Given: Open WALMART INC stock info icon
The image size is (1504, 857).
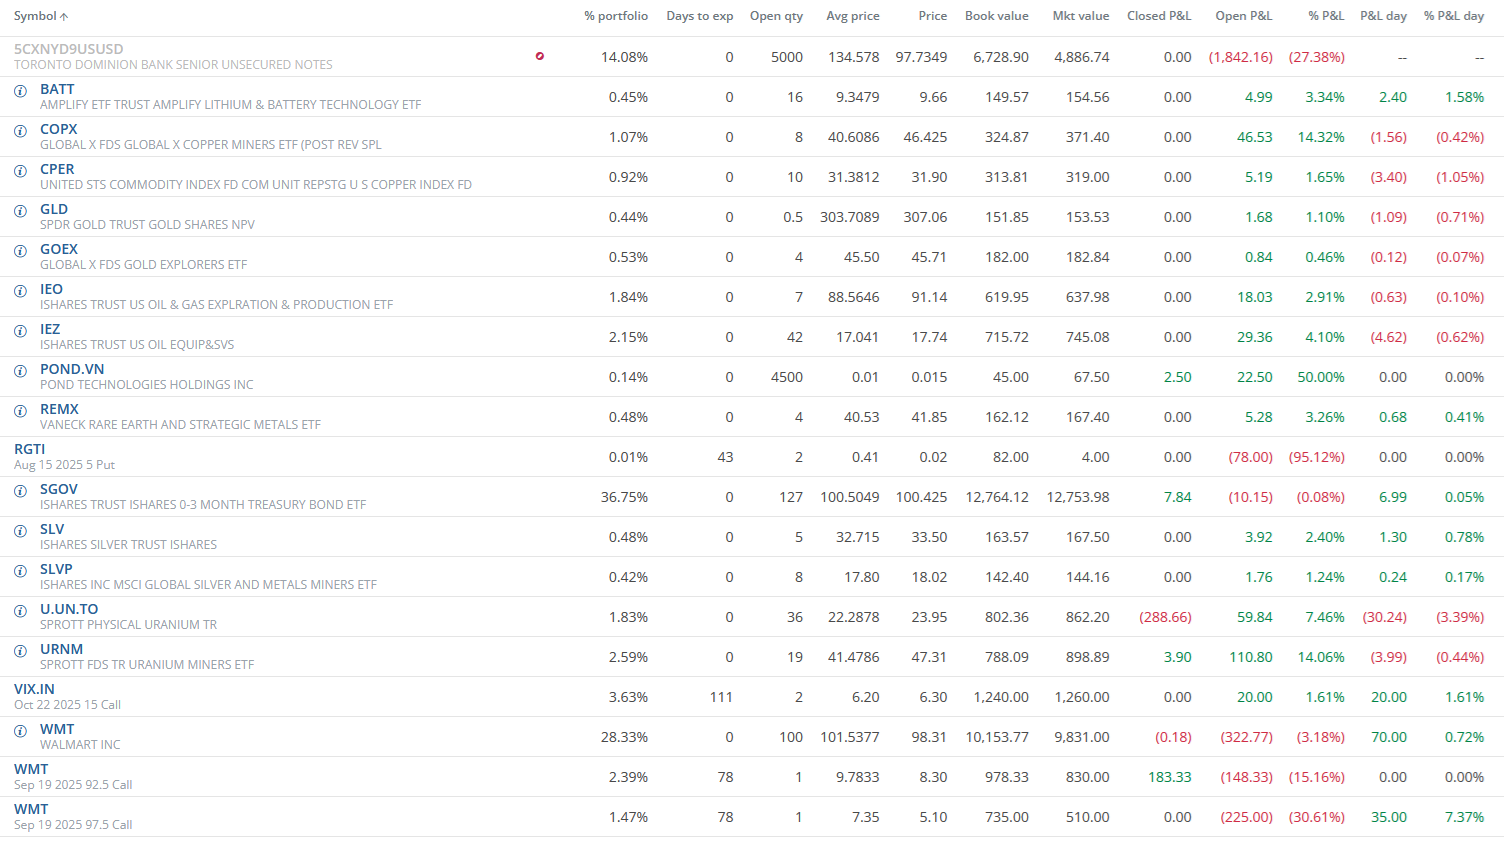Looking at the screenshot, I should (20, 731).
